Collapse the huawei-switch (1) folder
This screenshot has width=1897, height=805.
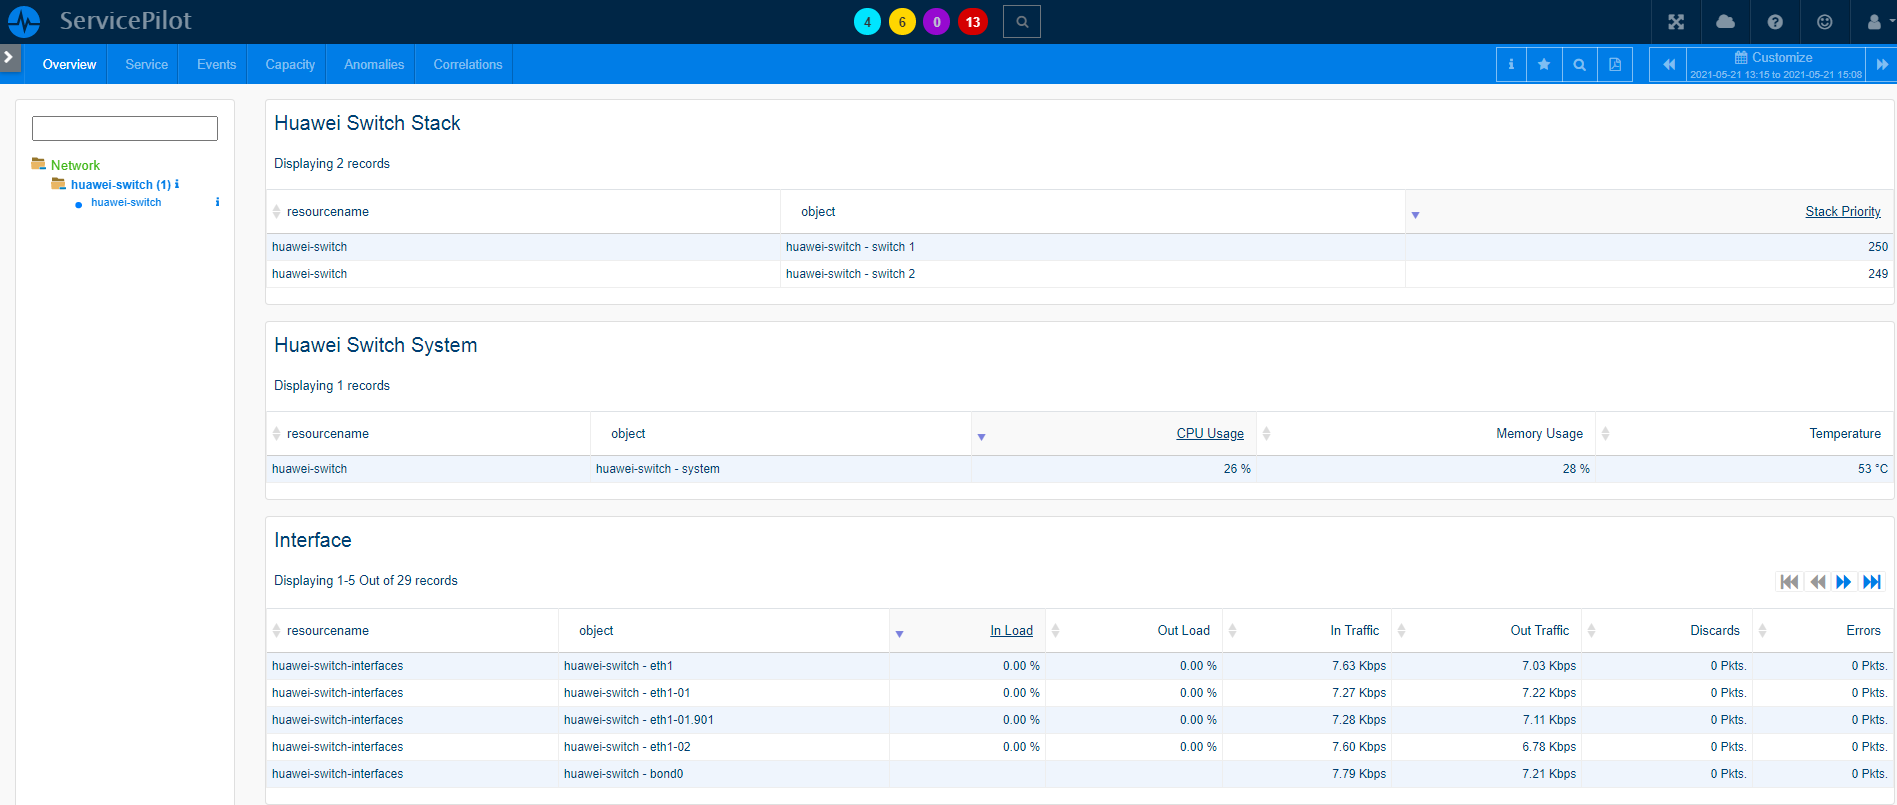[59, 184]
